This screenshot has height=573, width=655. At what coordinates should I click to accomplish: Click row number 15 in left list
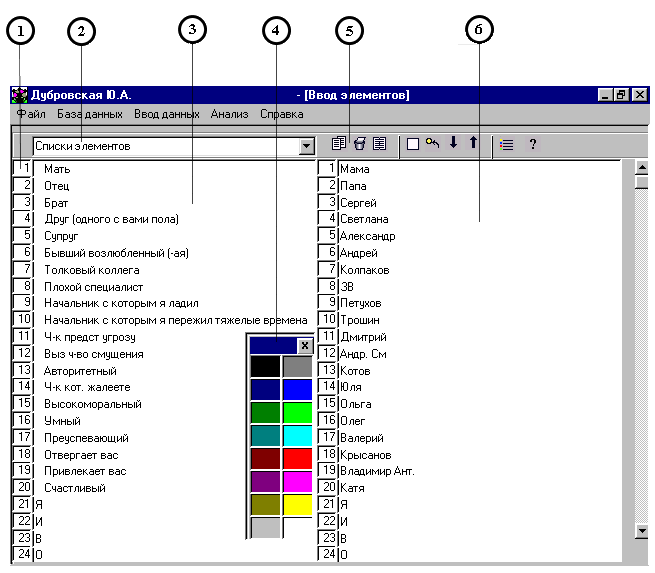23,403
